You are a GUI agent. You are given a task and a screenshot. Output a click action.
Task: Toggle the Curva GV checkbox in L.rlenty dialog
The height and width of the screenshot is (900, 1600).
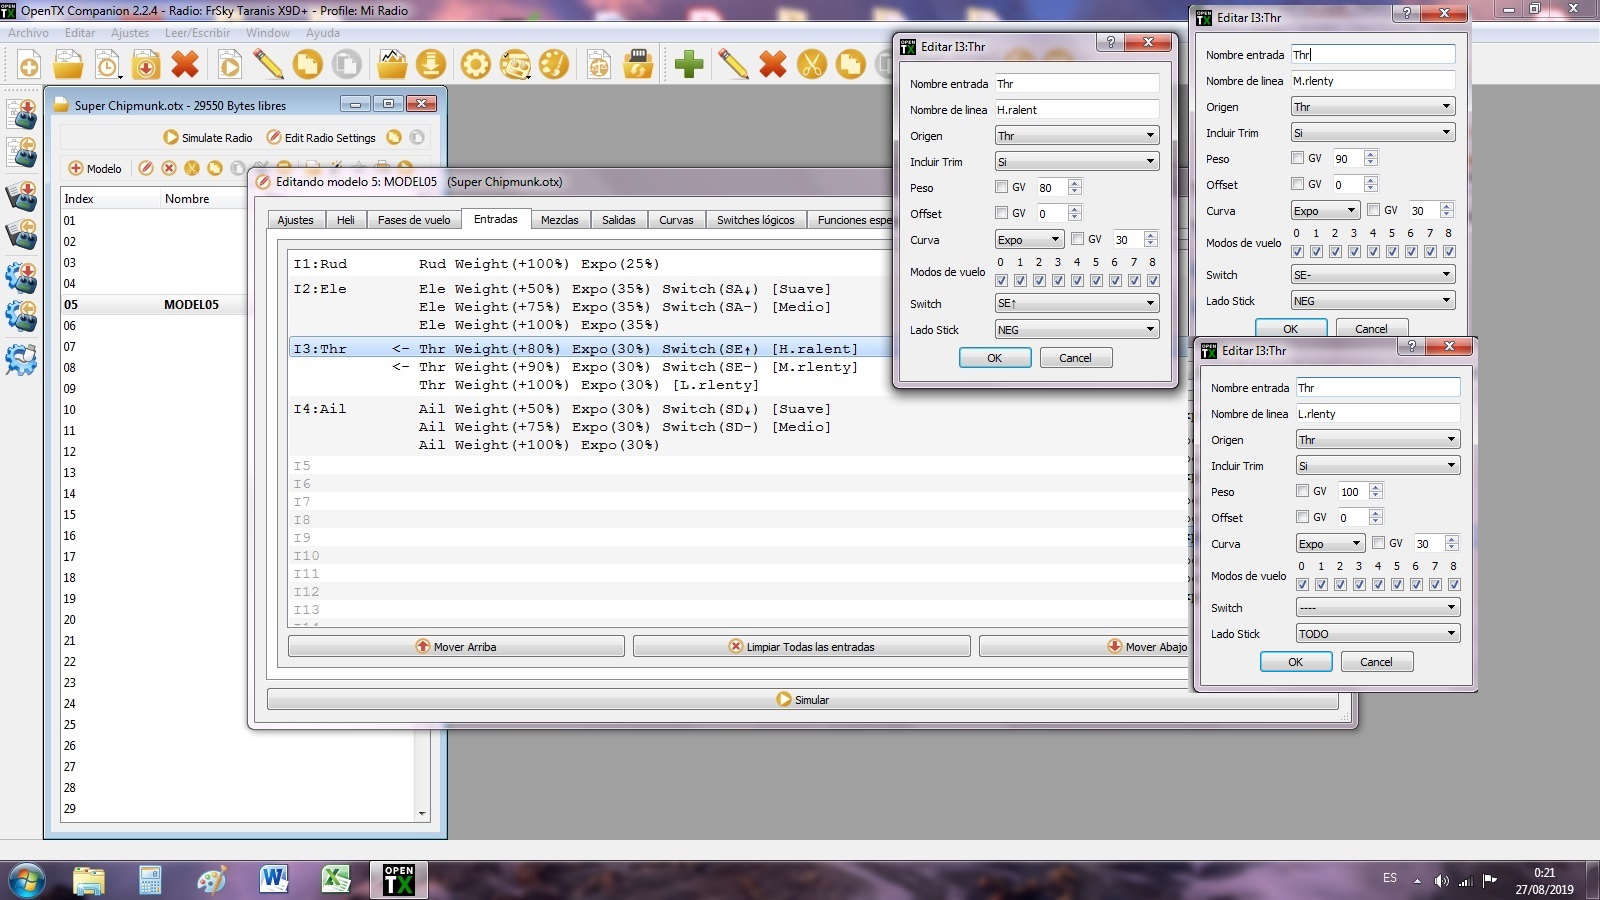1378,543
